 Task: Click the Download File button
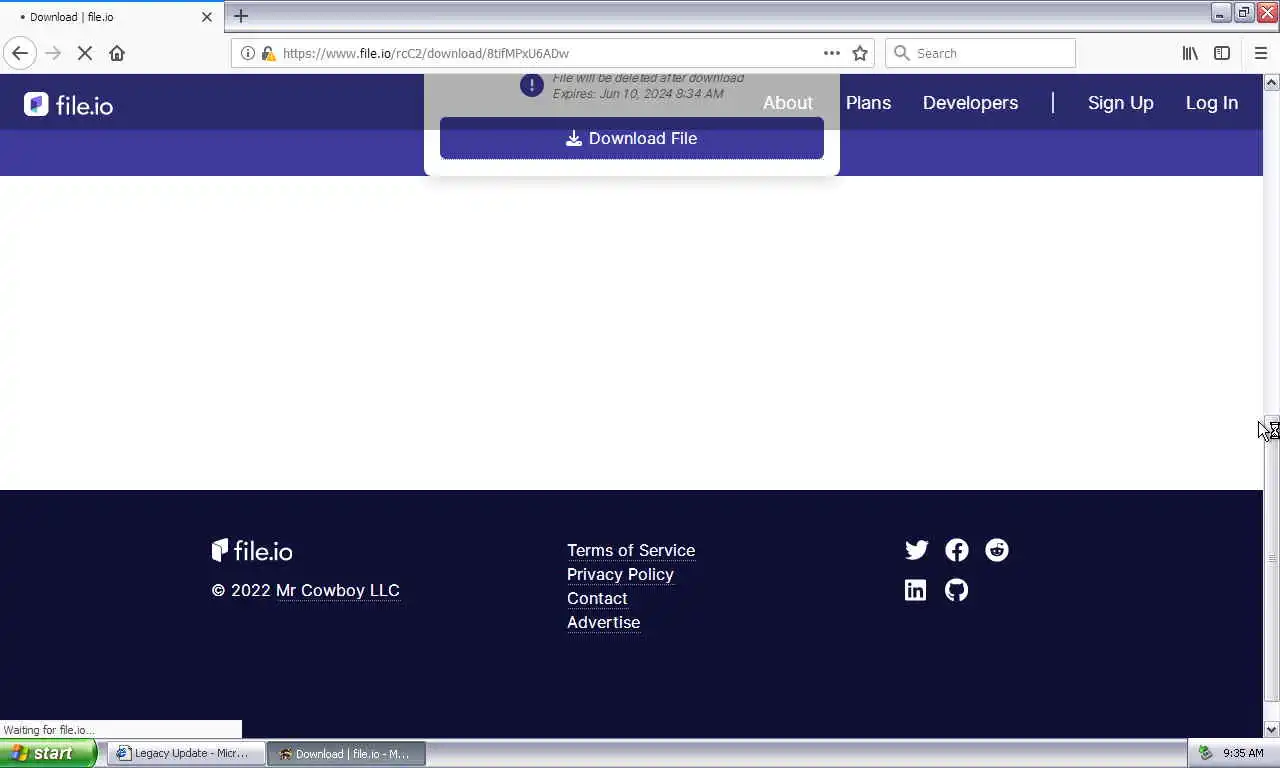coord(632,138)
